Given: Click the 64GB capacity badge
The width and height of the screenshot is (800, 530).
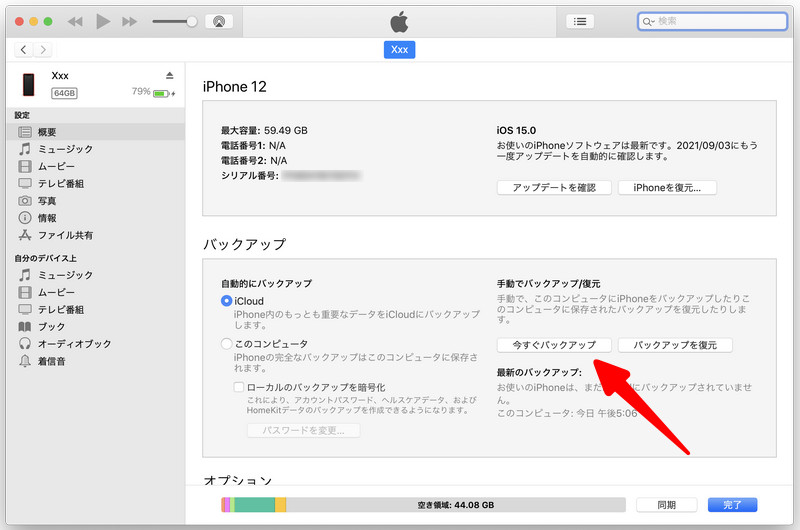Looking at the screenshot, I should pos(64,93).
